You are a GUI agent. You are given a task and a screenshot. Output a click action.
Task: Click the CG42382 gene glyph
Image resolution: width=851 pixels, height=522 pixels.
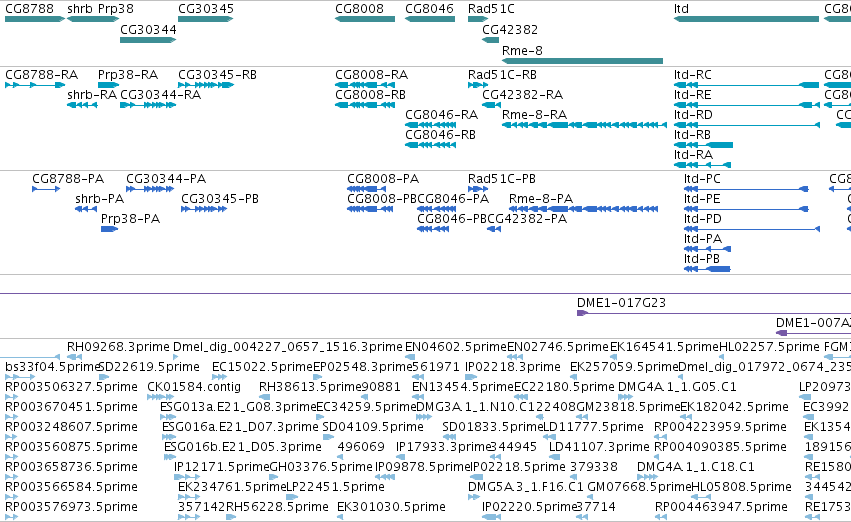pyautogui.click(x=490, y=40)
